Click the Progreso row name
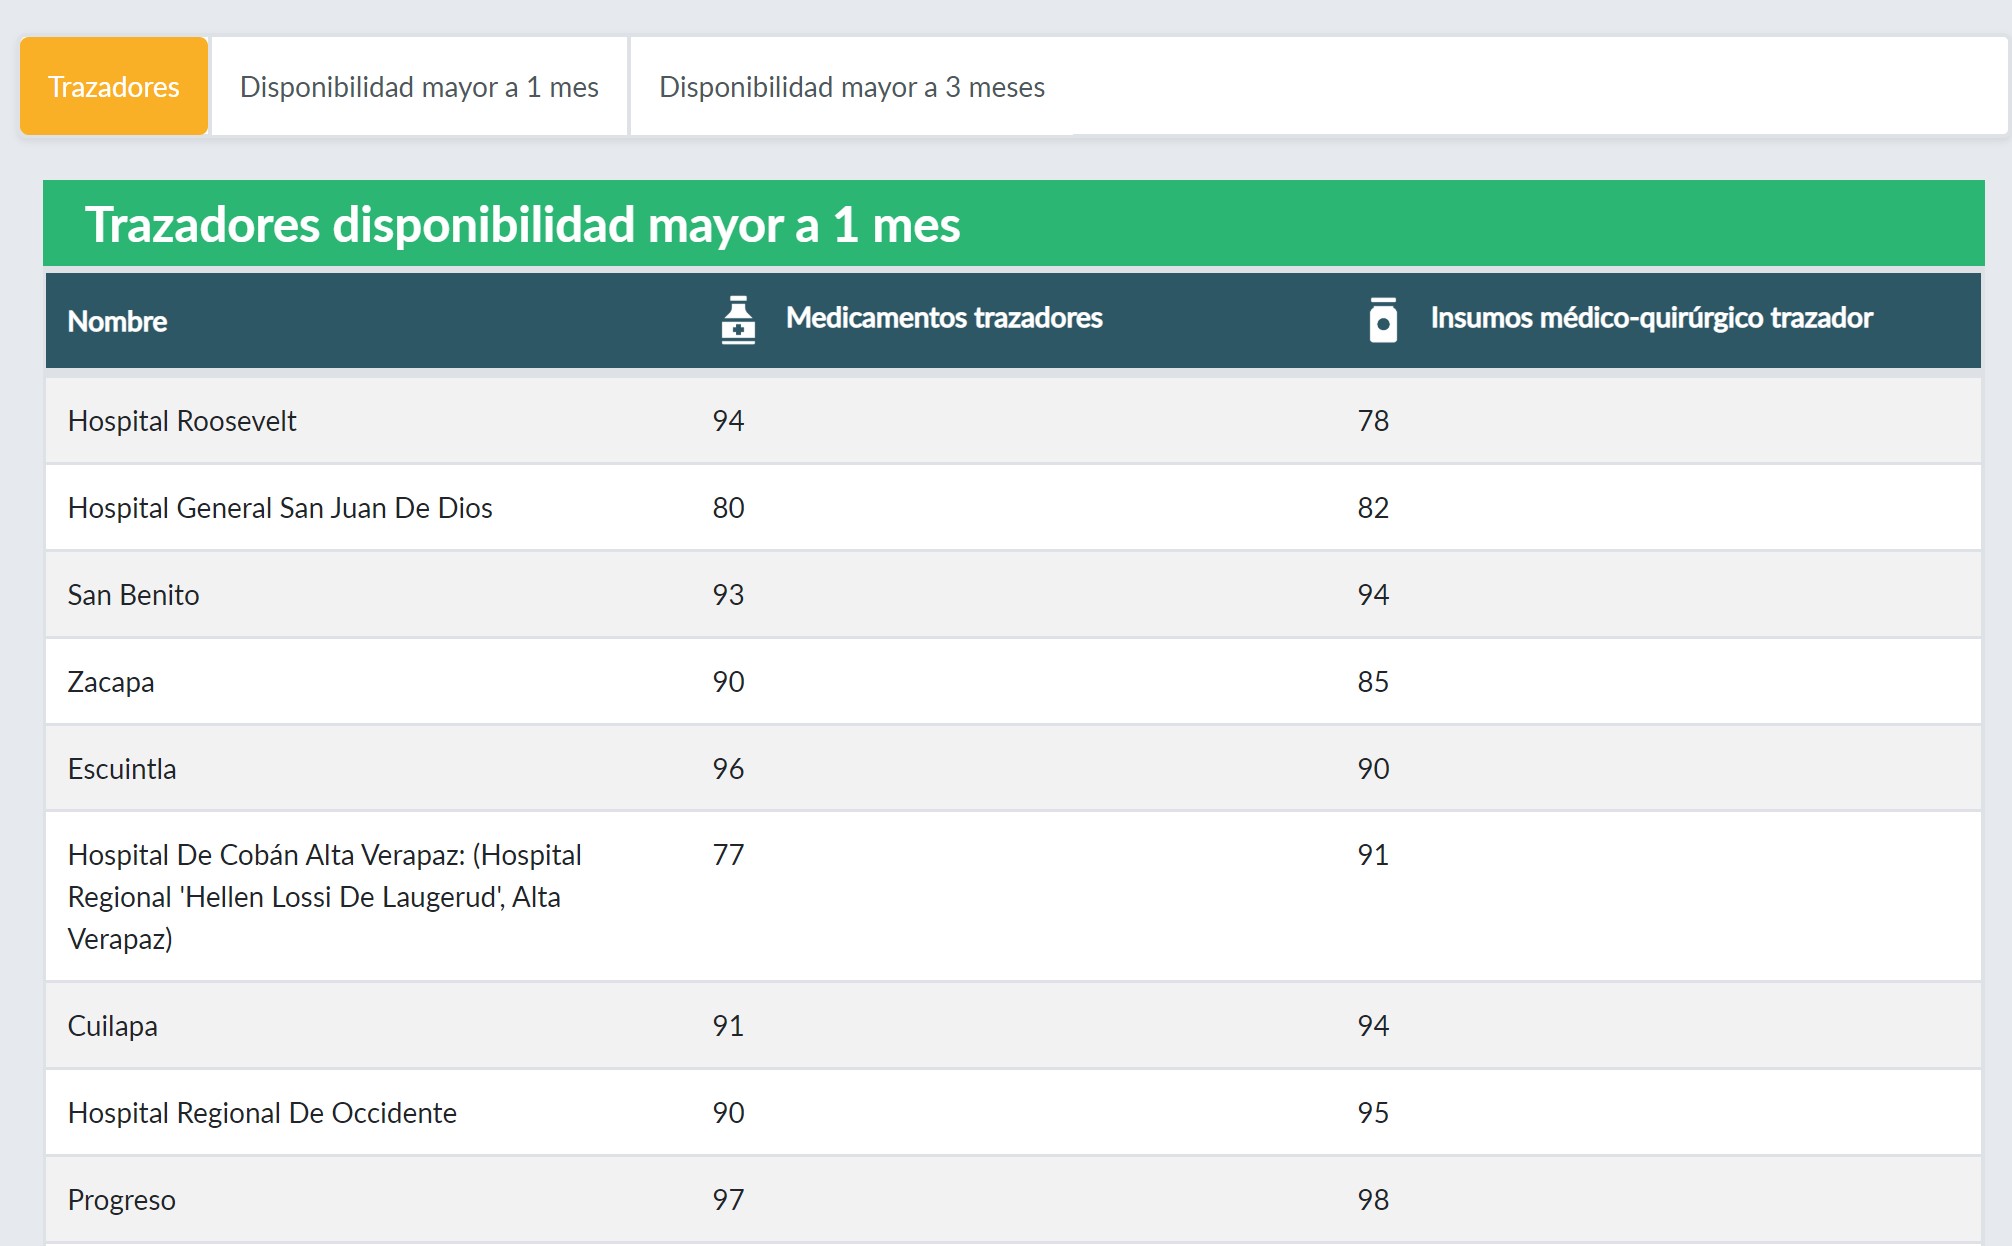The width and height of the screenshot is (2012, 1246). 121,1200
